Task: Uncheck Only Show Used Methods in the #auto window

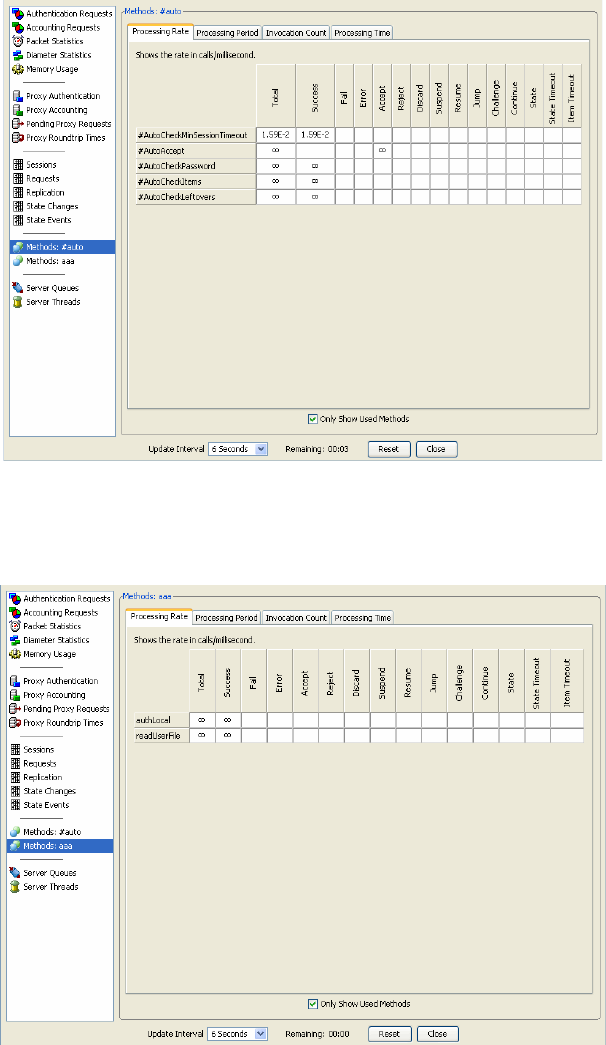Action: [315, 419]
